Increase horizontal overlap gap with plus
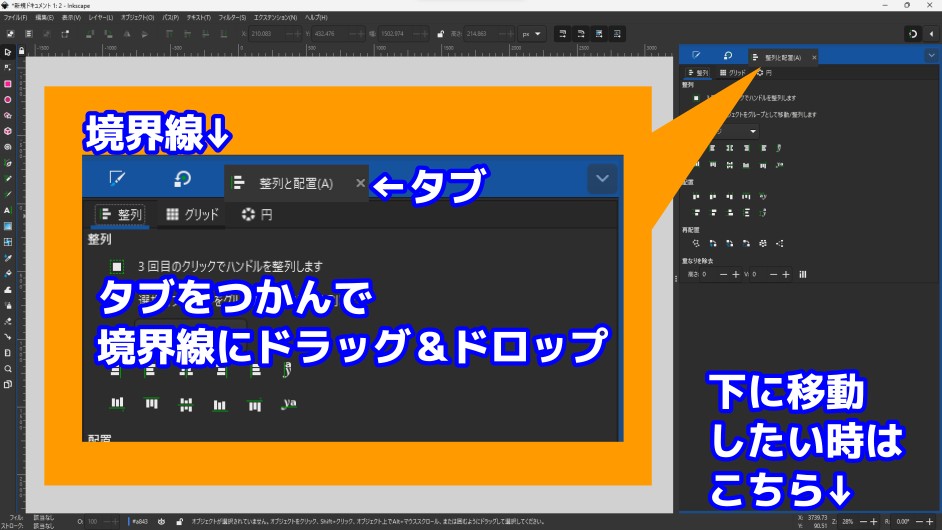 point(735,275)
